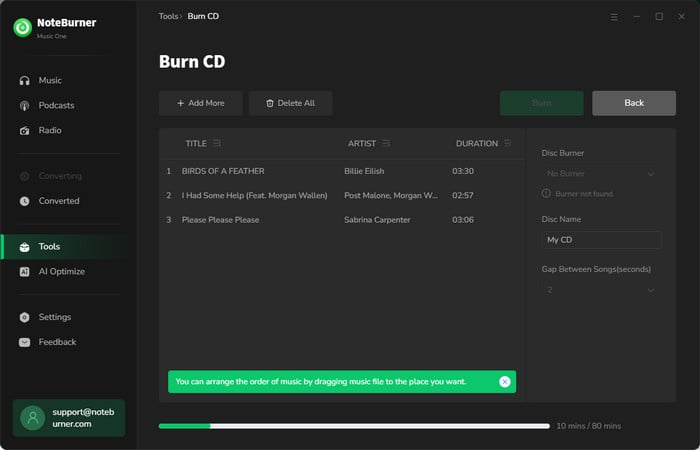The image size is (700, 450).
Task: Click duration 03:06
Action: (x=463, y=220)
